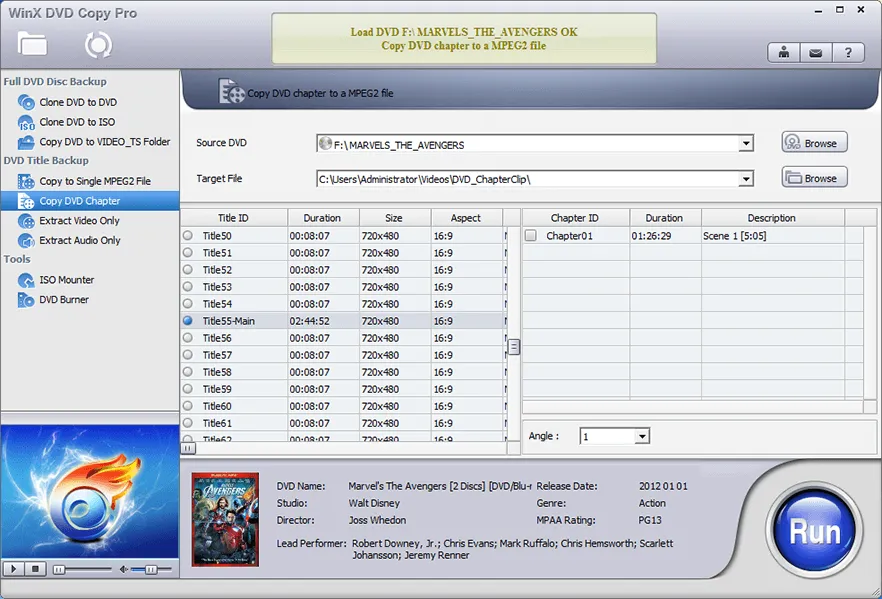Click the Clone DVD to DVD icon
The image size is (882, 599).
click(26, 102)
